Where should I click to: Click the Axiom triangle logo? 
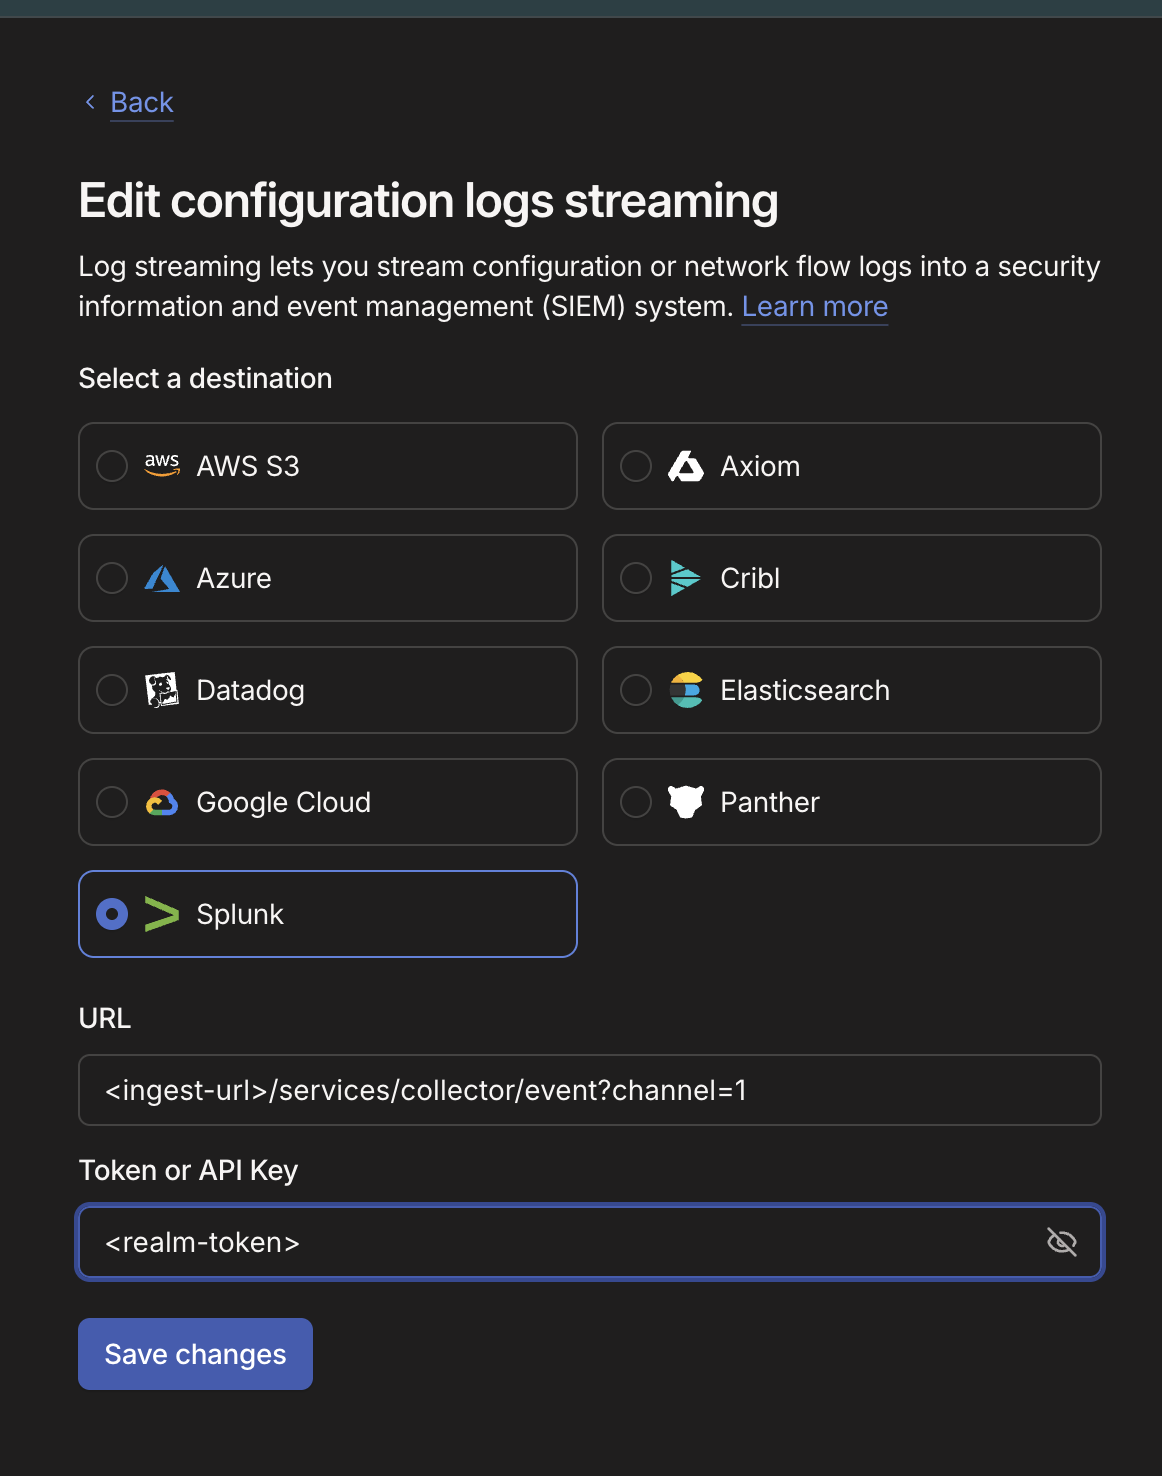coord(686,466)
